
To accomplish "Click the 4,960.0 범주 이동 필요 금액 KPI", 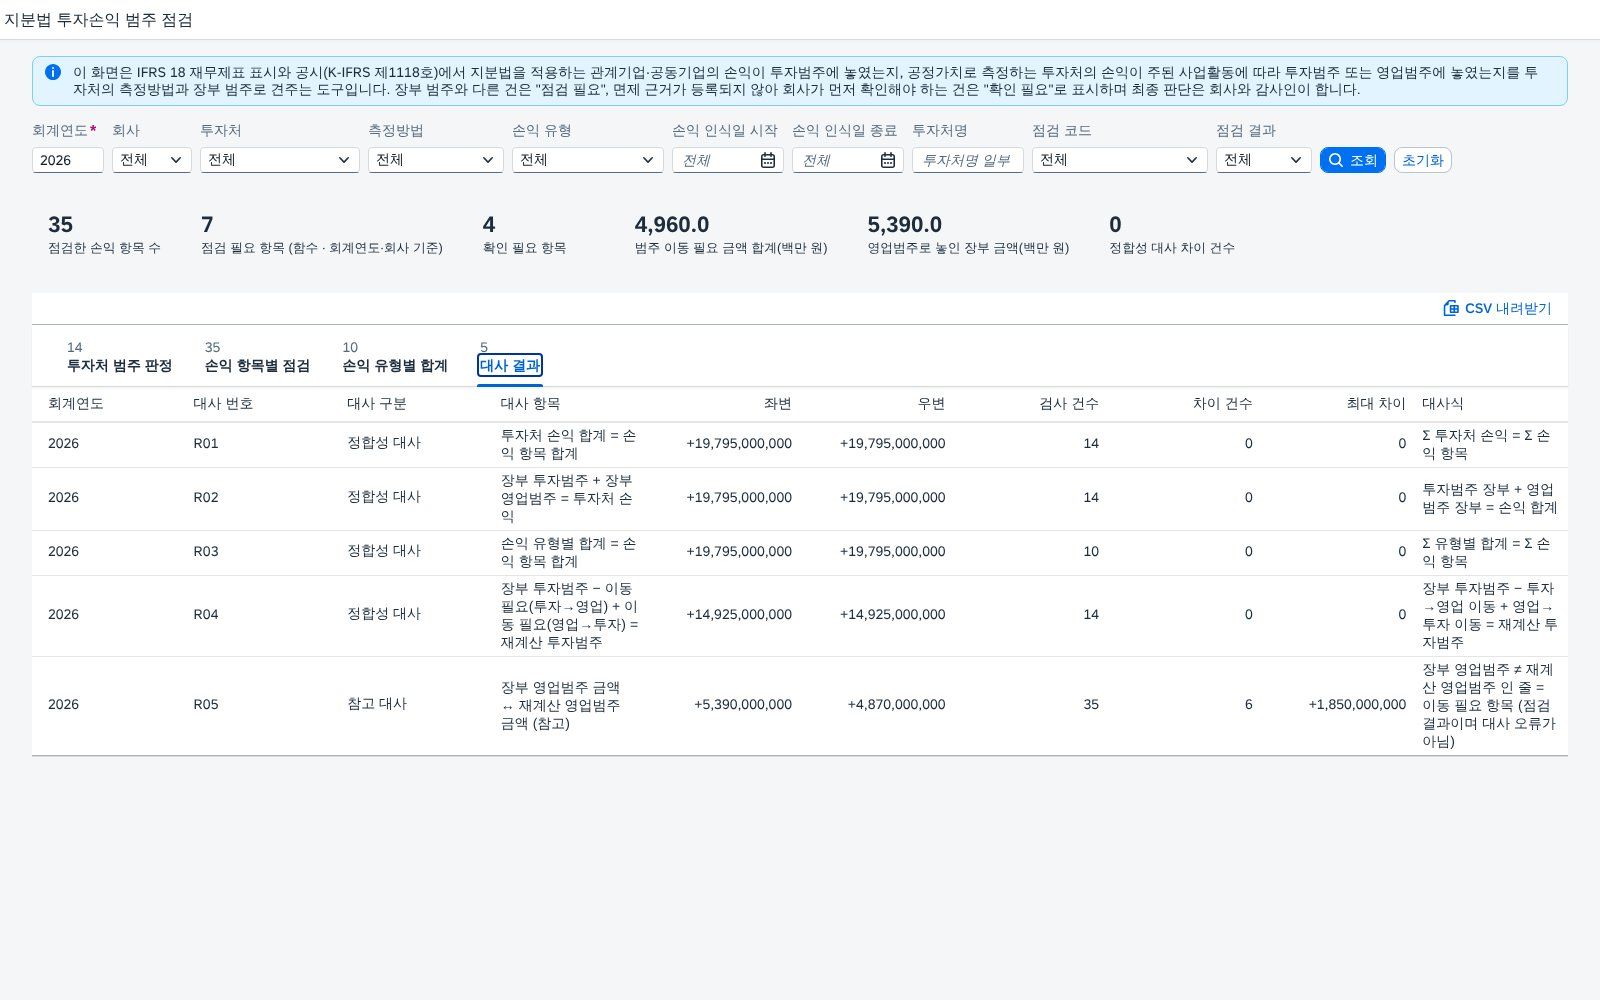I will click(672, 225).
